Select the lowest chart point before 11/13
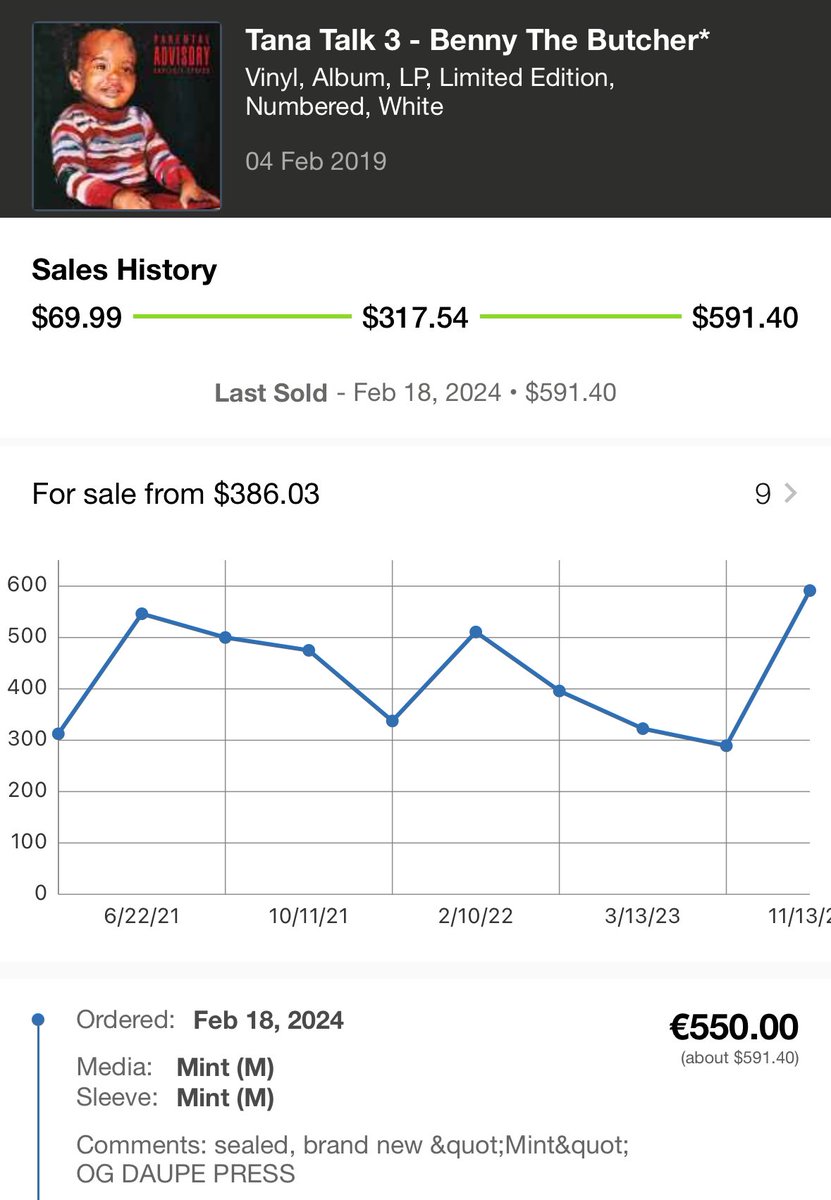 pyautogui.click(x=726, y=745)
